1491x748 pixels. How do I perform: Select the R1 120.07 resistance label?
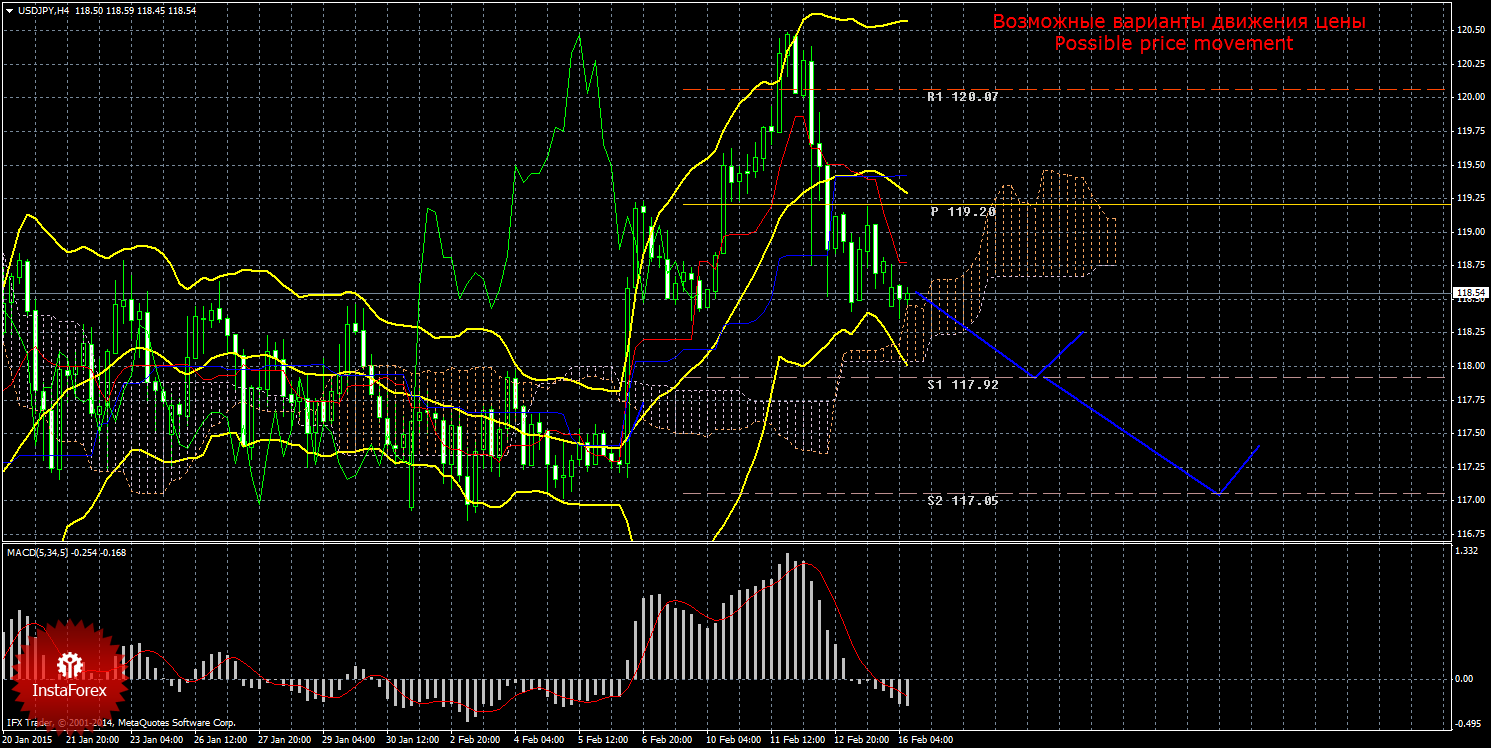tap(962, 97)
